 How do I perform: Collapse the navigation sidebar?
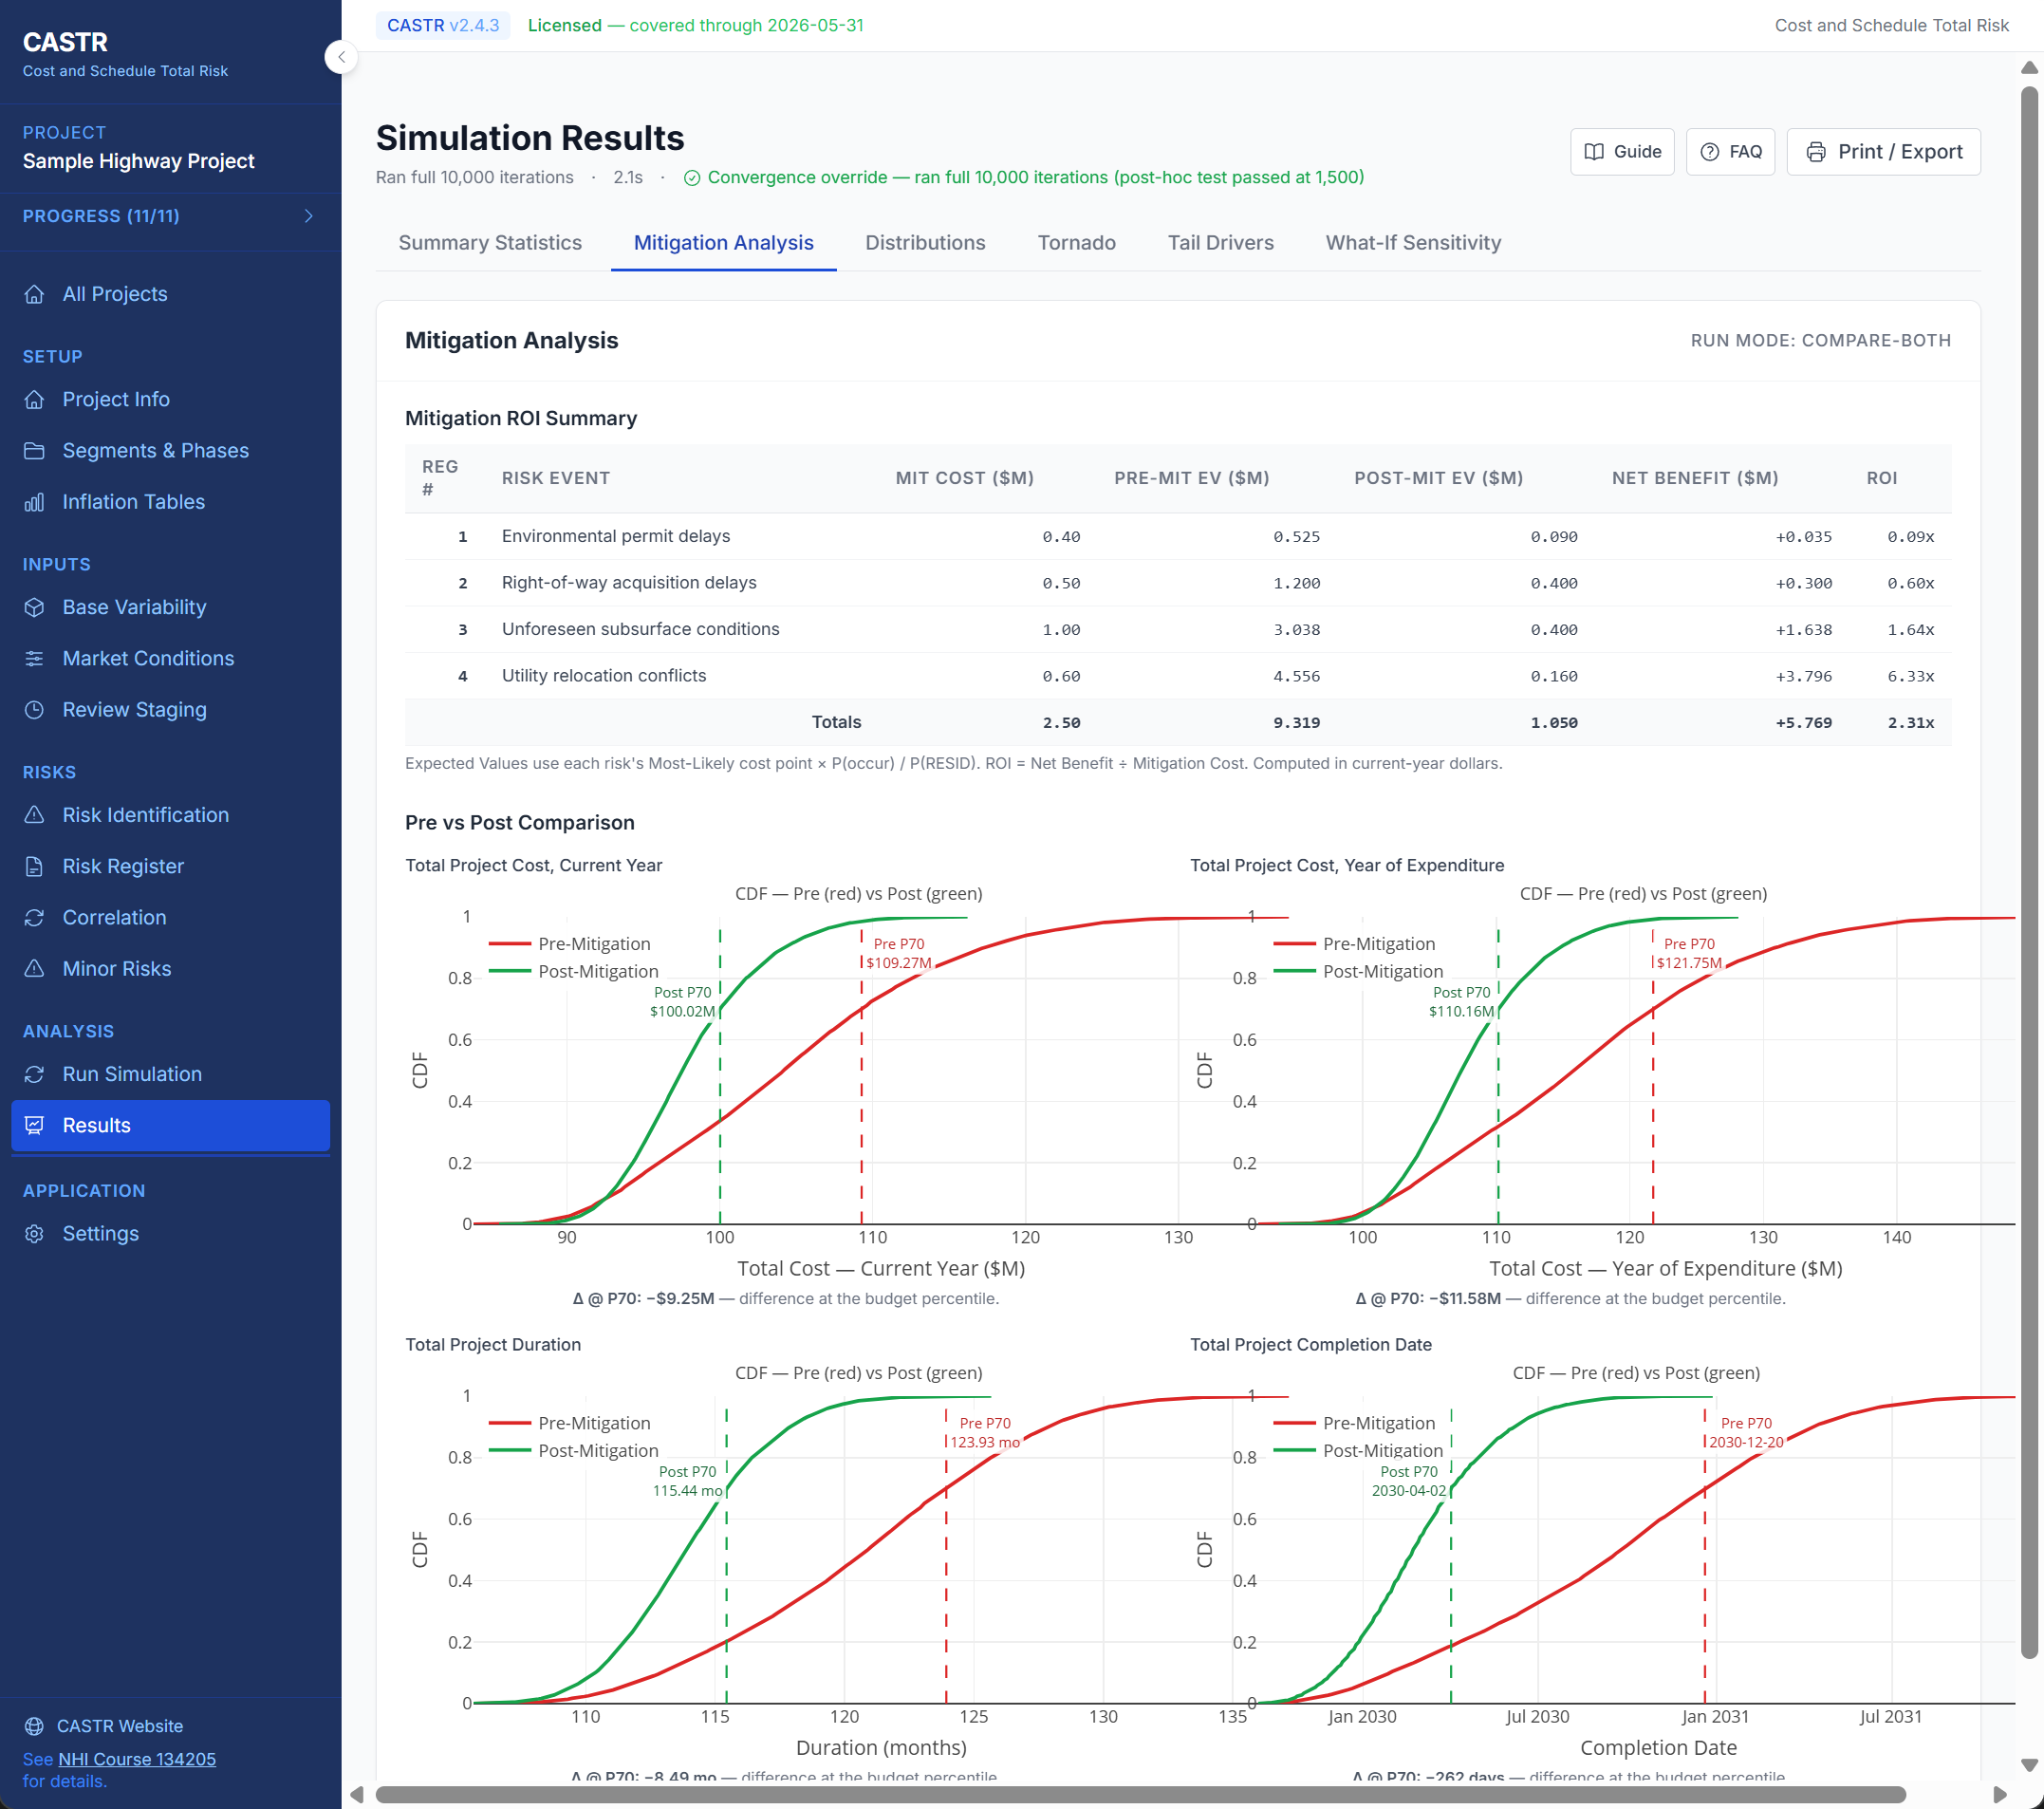[x=342, y=57]
